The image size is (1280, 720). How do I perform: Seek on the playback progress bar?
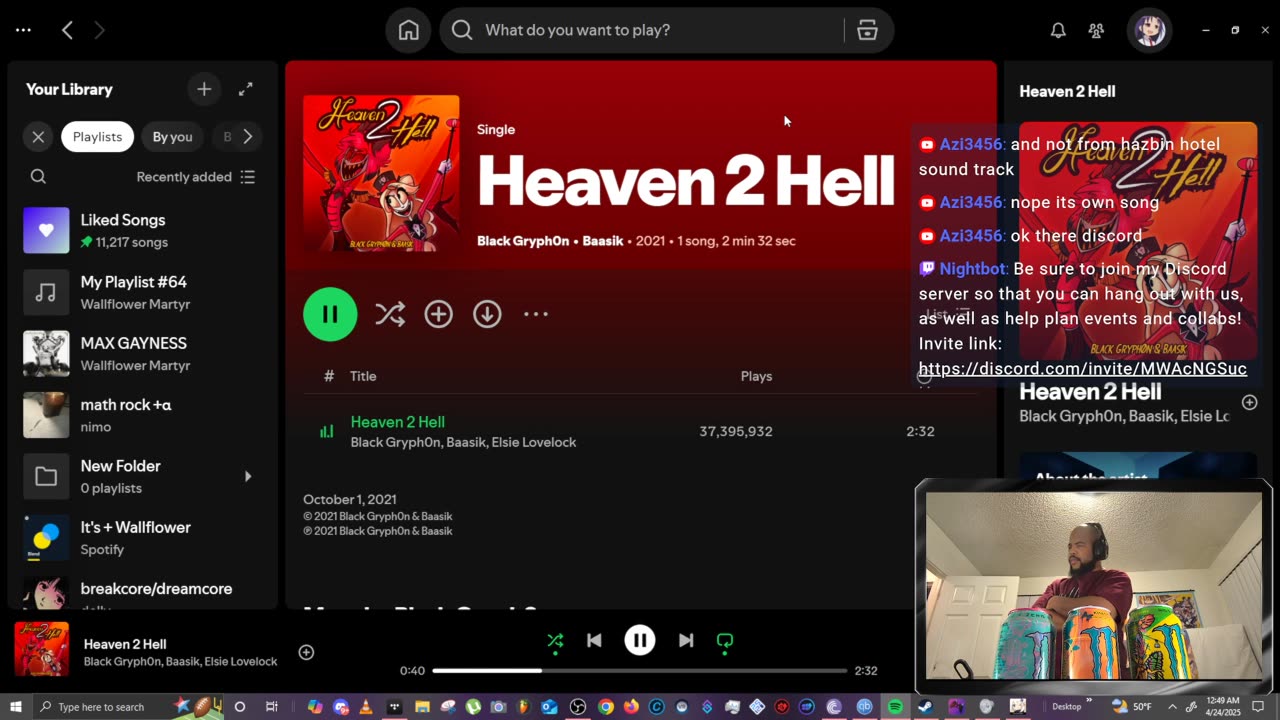coord(640,671)
